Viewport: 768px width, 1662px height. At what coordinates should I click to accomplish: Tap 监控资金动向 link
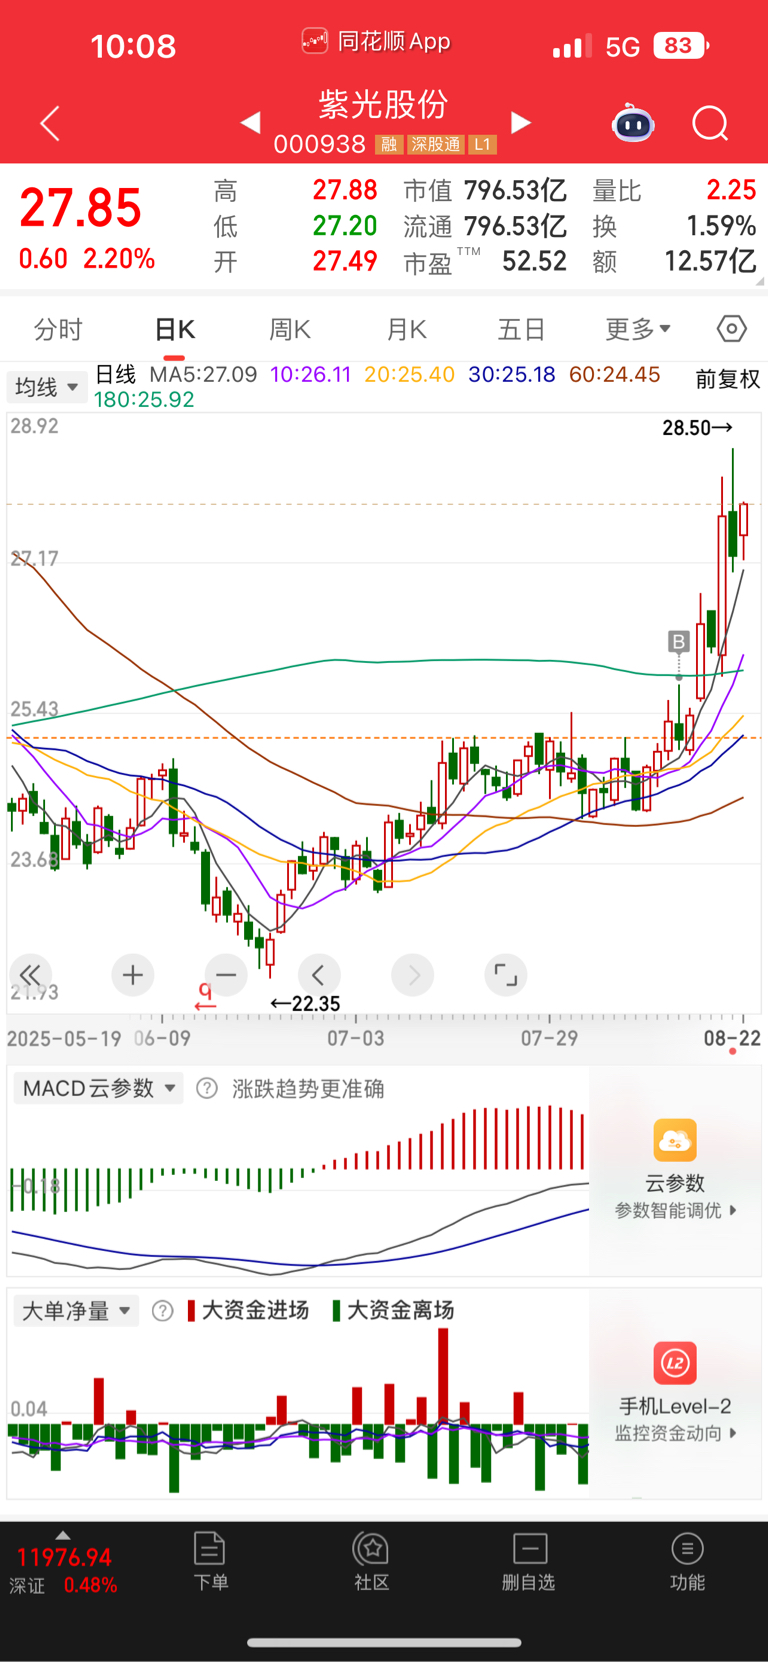coord(675,1433)
